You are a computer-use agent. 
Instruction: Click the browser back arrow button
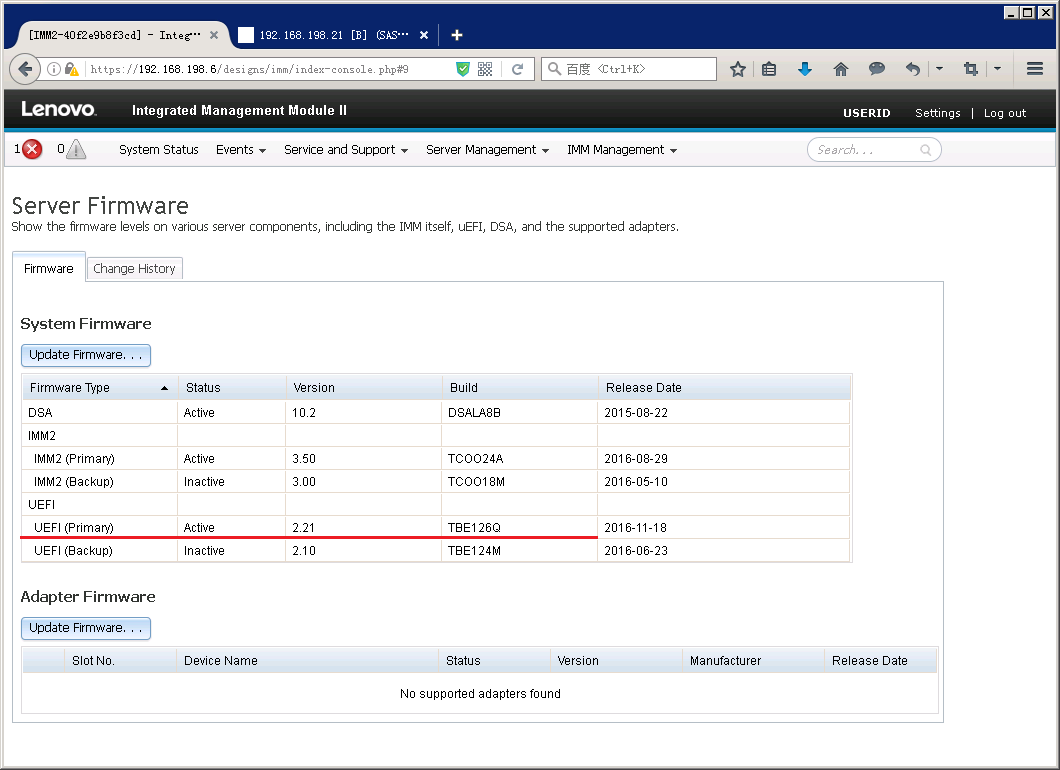click(25, 69)
